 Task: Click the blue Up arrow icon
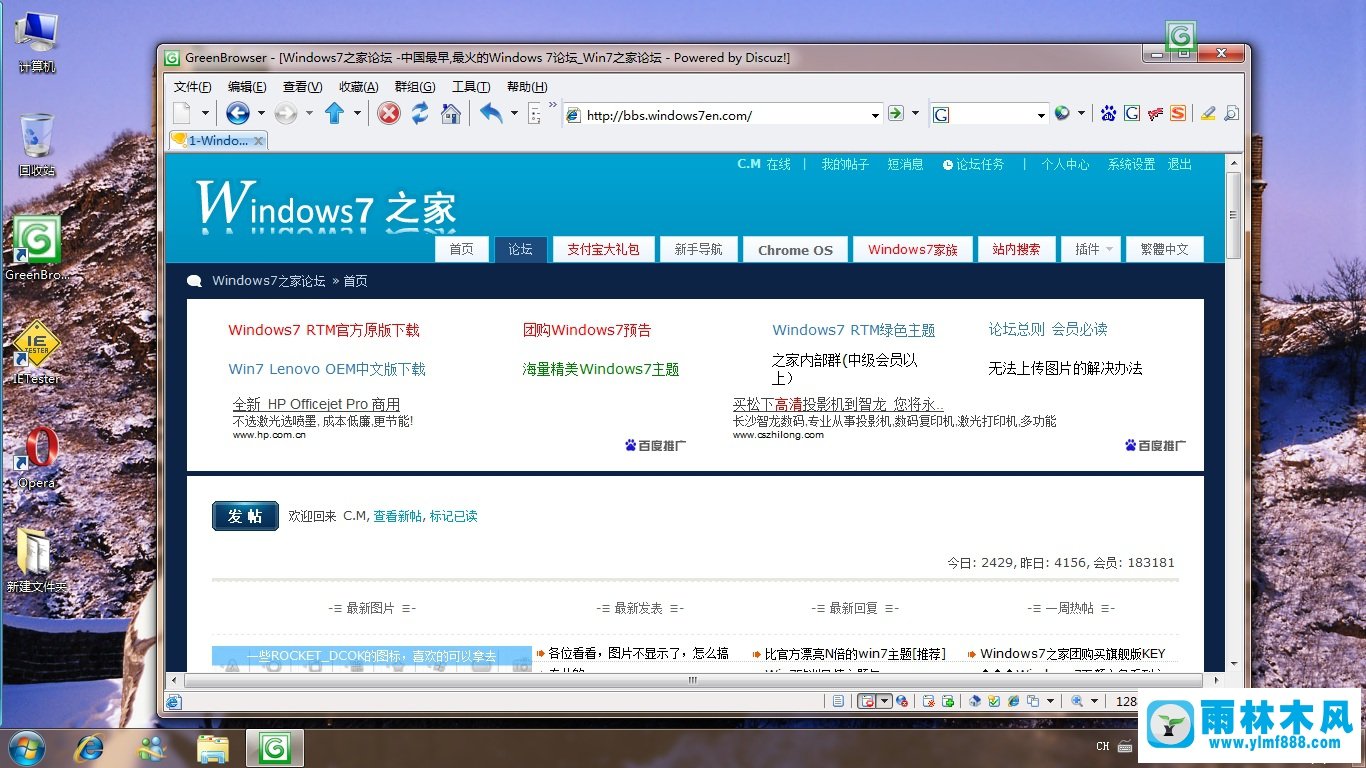pos(334,113)
